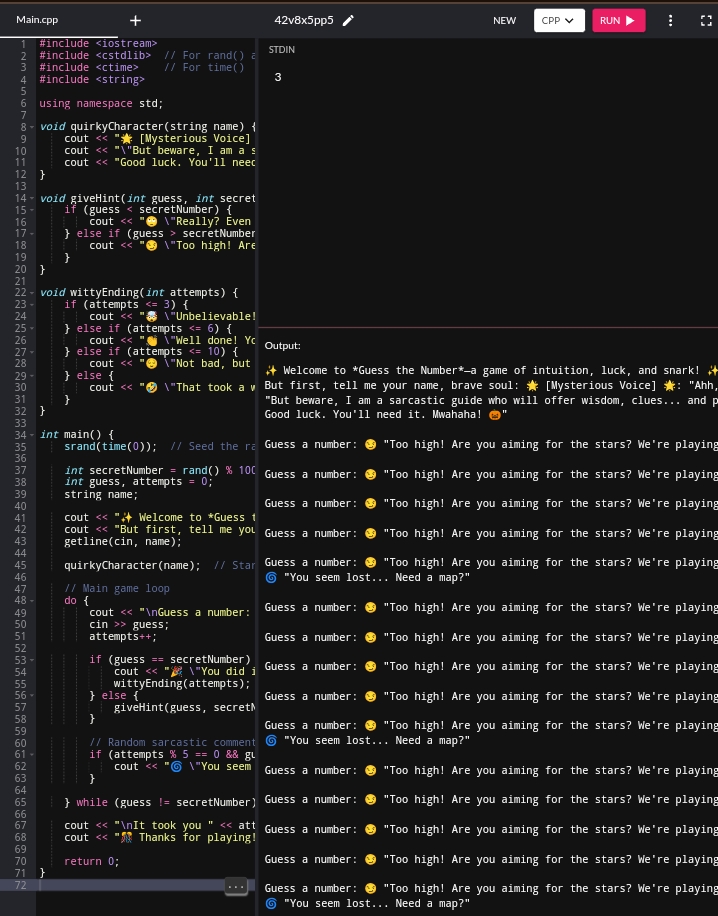The width and height of the screenshot is (718, 916).
Task: Click the ellipsis button below the editor
Action: pyautogui.click(x=236, y=887)
